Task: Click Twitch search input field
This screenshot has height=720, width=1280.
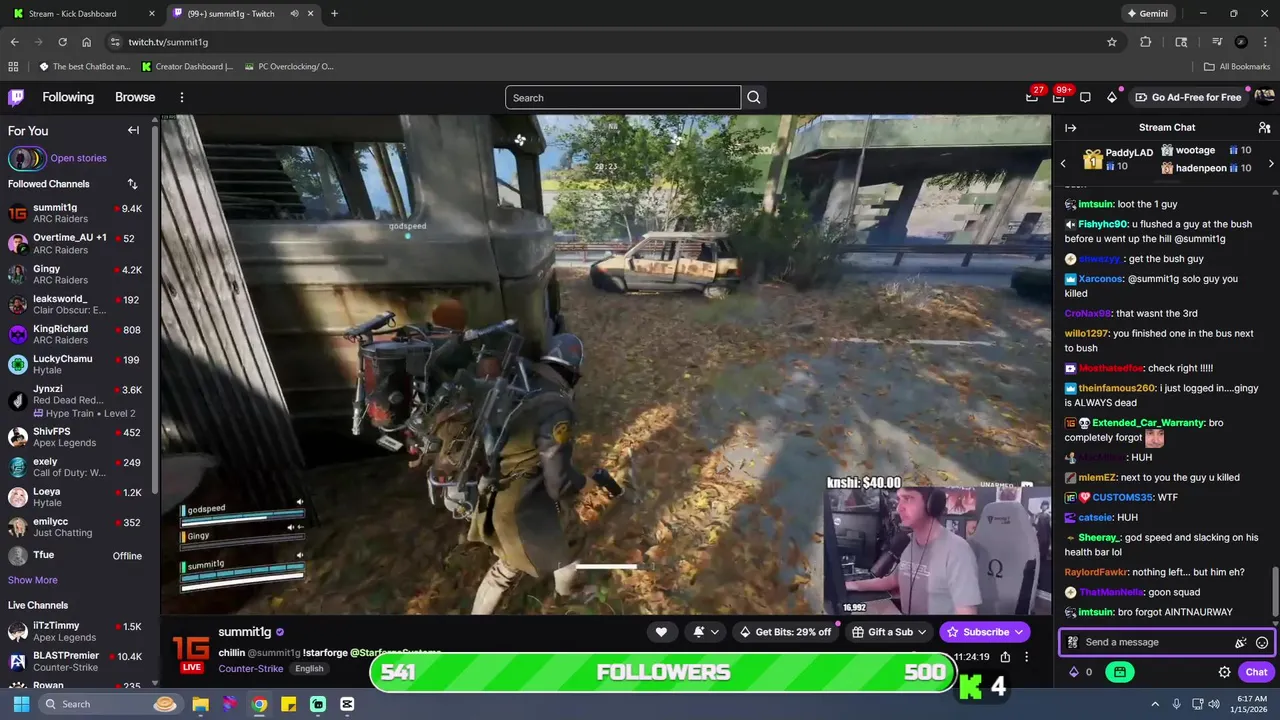Action: coord(623,97)
